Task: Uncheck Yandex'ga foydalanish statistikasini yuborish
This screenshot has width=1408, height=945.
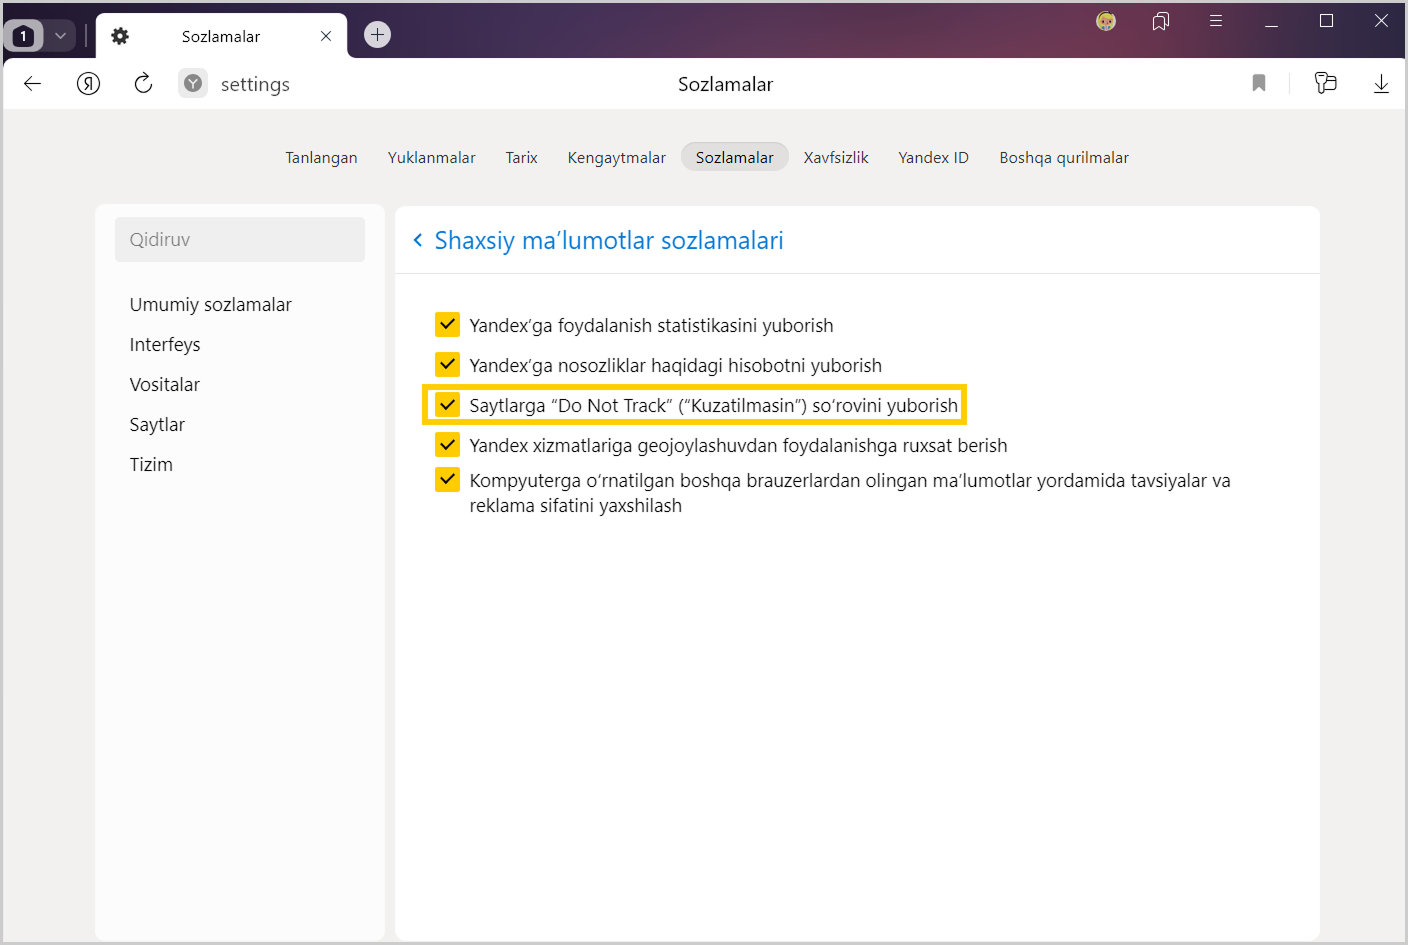Action: point(448,325)
